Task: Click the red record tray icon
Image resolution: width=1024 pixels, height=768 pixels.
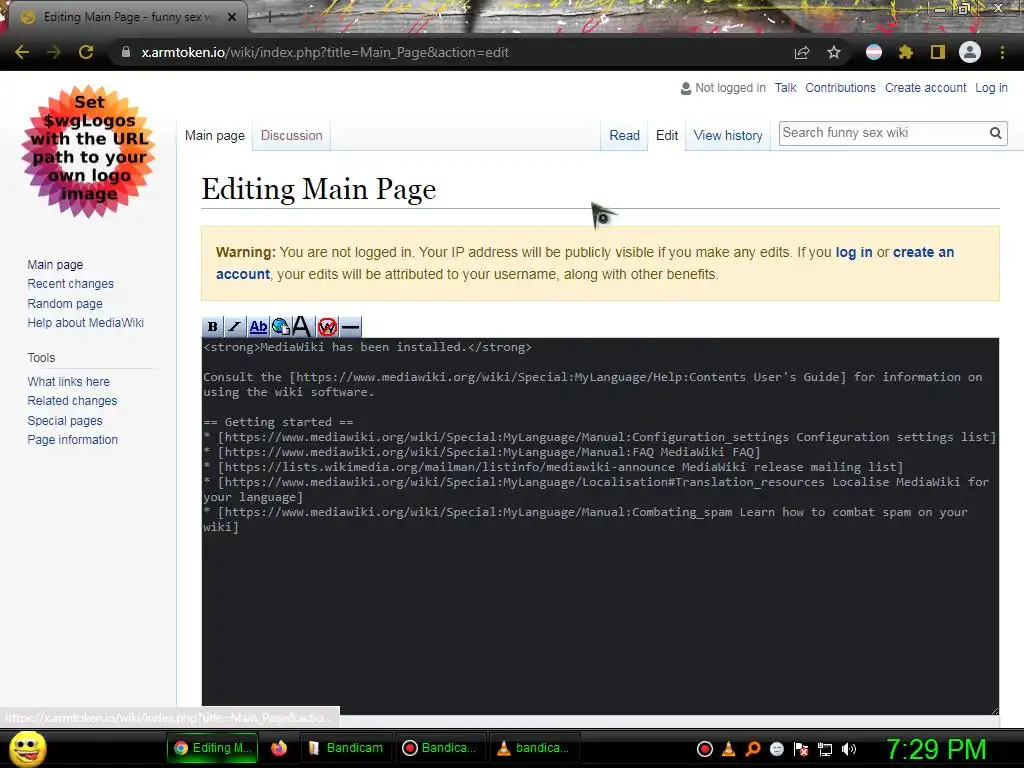Action: [x=705, y=749]
